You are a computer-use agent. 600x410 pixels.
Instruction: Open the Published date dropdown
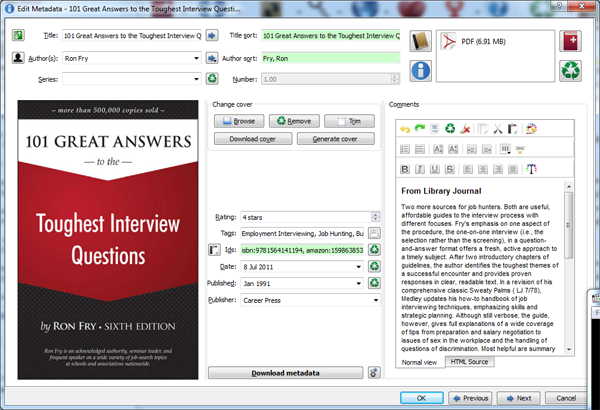tap(359, 284)
